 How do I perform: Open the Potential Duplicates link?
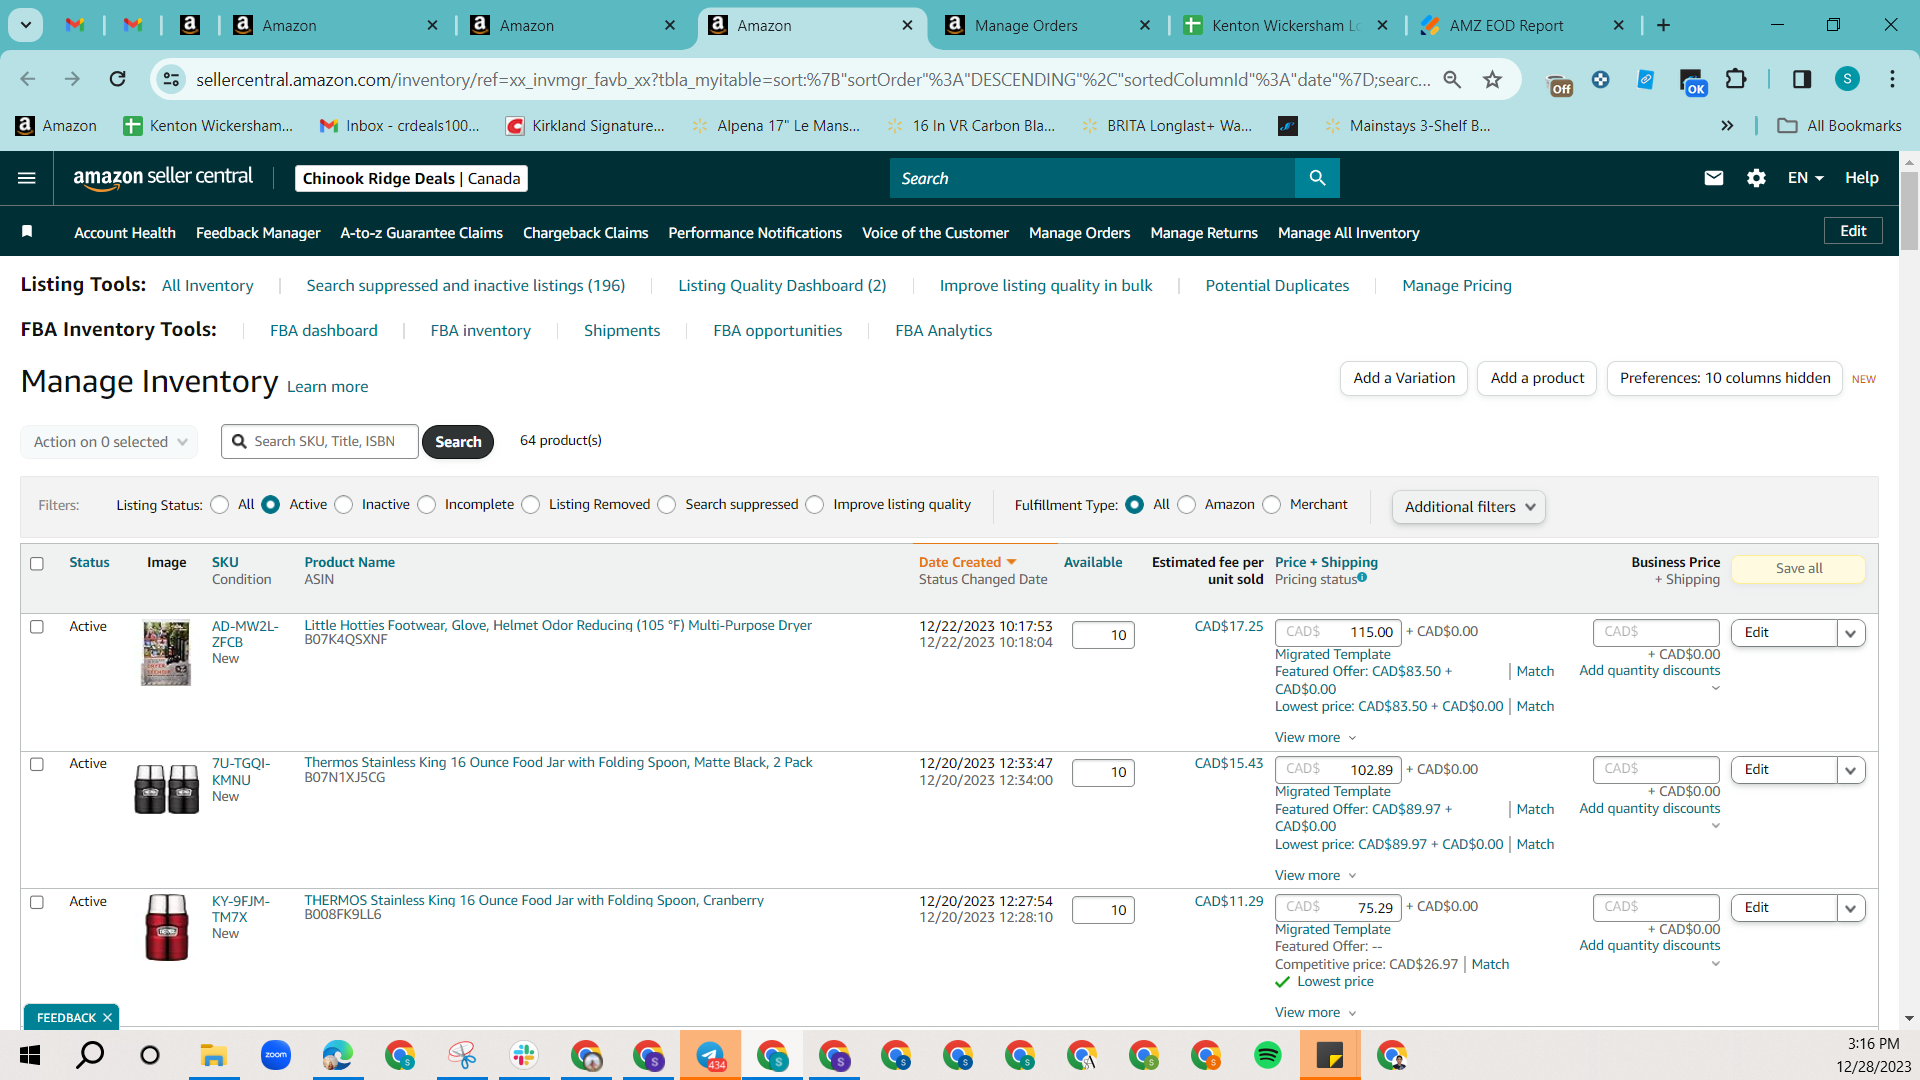pos(1277,286)
